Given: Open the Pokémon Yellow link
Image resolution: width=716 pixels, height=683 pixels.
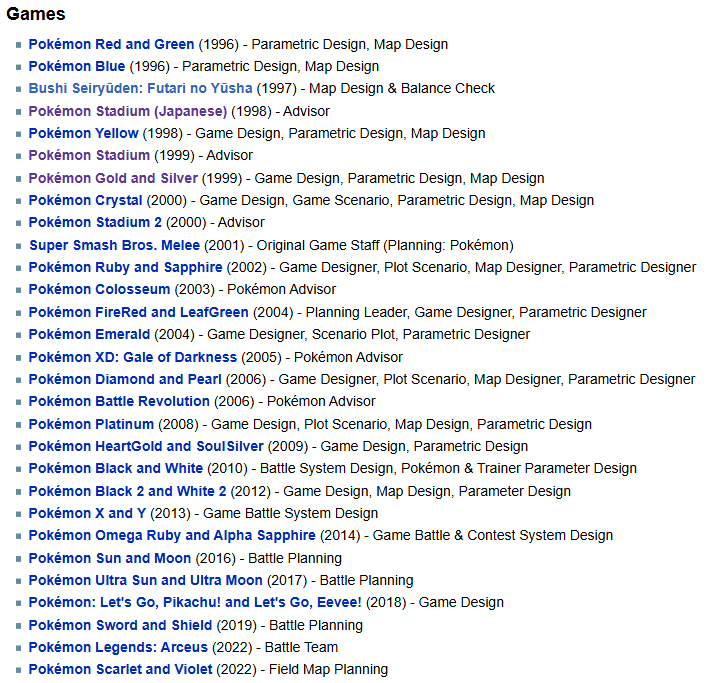Looking at the screenshot, I should [84, 133].
